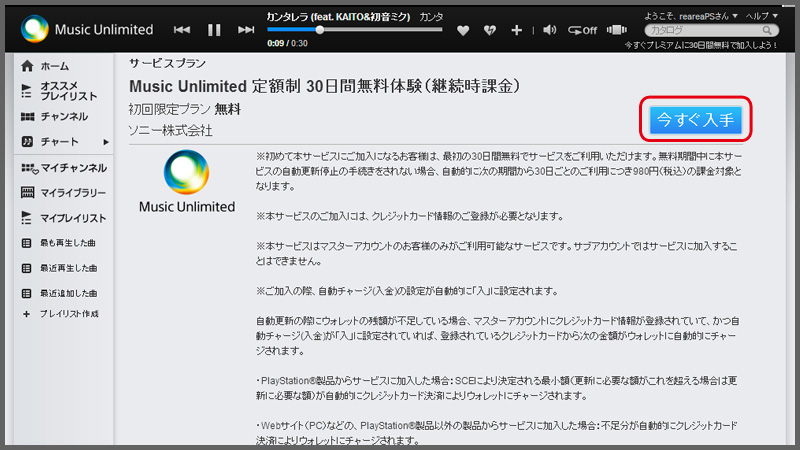Click the ソニー株式会社 text
Screen dimensions: 800x450
tap(170, 131)
